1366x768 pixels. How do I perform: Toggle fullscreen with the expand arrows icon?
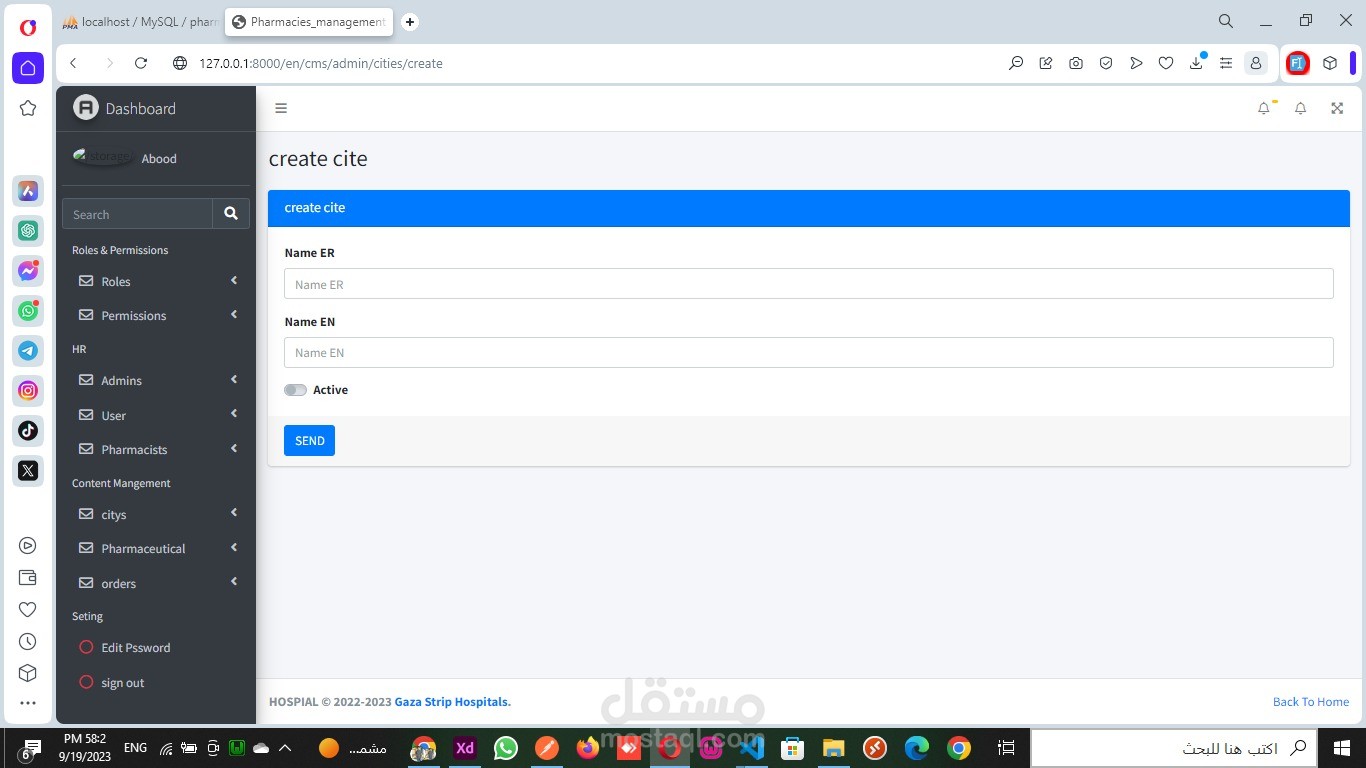[x=1337, y=108]
